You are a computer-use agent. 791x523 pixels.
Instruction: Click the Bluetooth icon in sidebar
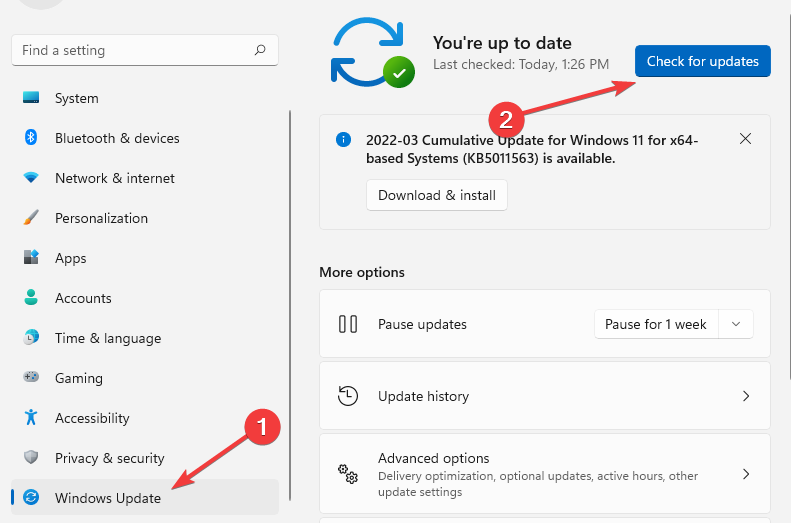[x=31, y=137]
